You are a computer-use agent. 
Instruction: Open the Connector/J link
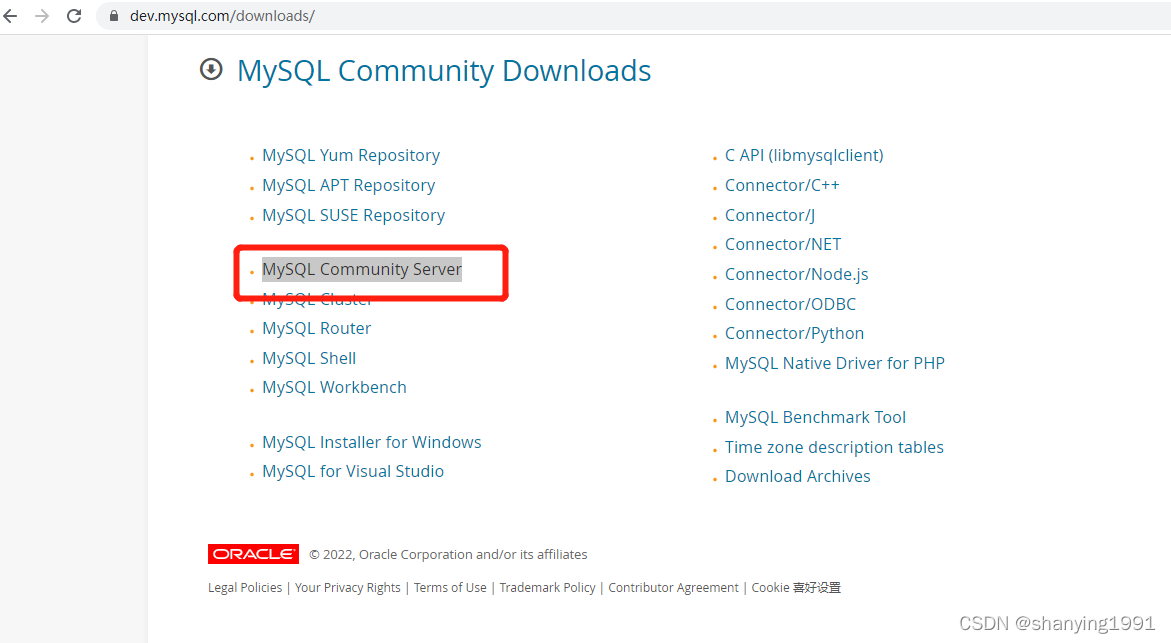pyautogui.click(x=769, y=215)
